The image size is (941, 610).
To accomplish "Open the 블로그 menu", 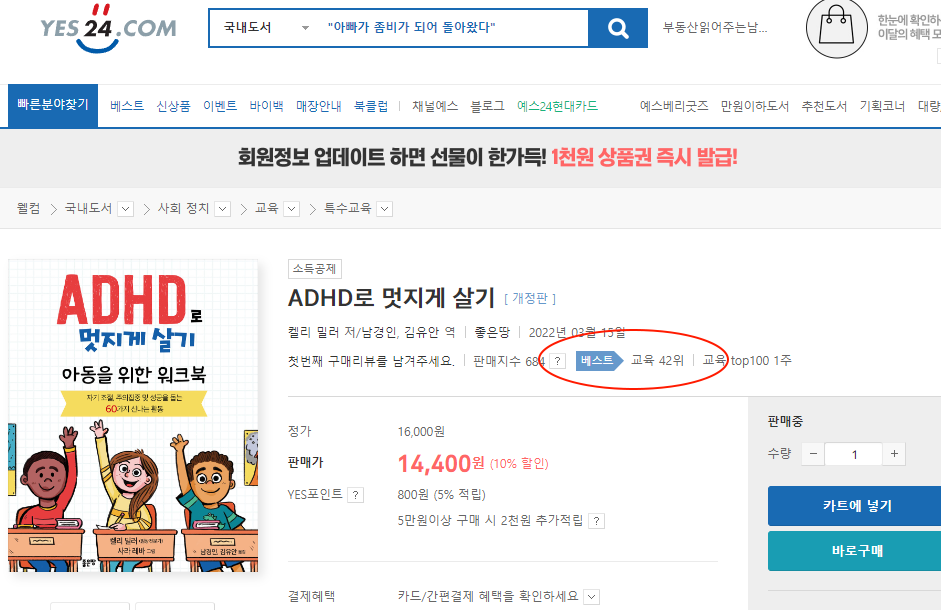I will [x=487, y=106].
